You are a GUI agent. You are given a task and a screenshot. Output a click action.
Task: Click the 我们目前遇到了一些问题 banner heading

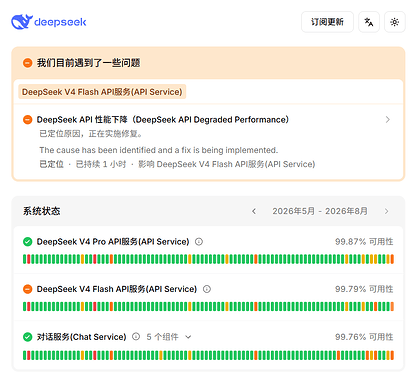coord(88,63)
